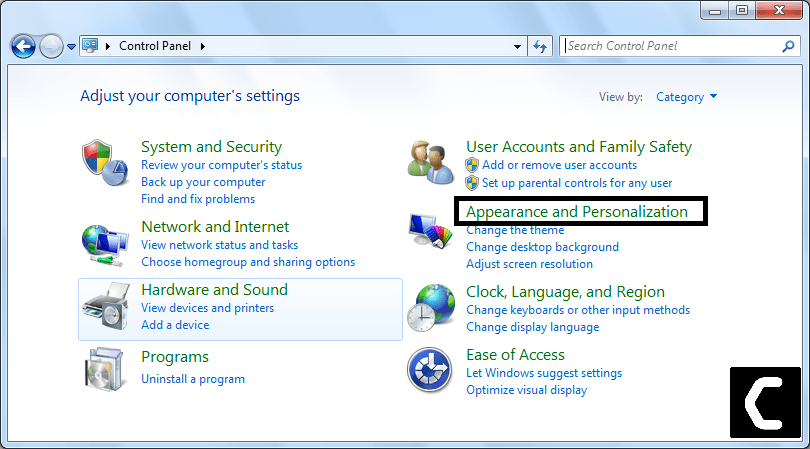Viewport: 810px width, 449px height.
Task: Open System and Security category
Action: pos(211,147)
